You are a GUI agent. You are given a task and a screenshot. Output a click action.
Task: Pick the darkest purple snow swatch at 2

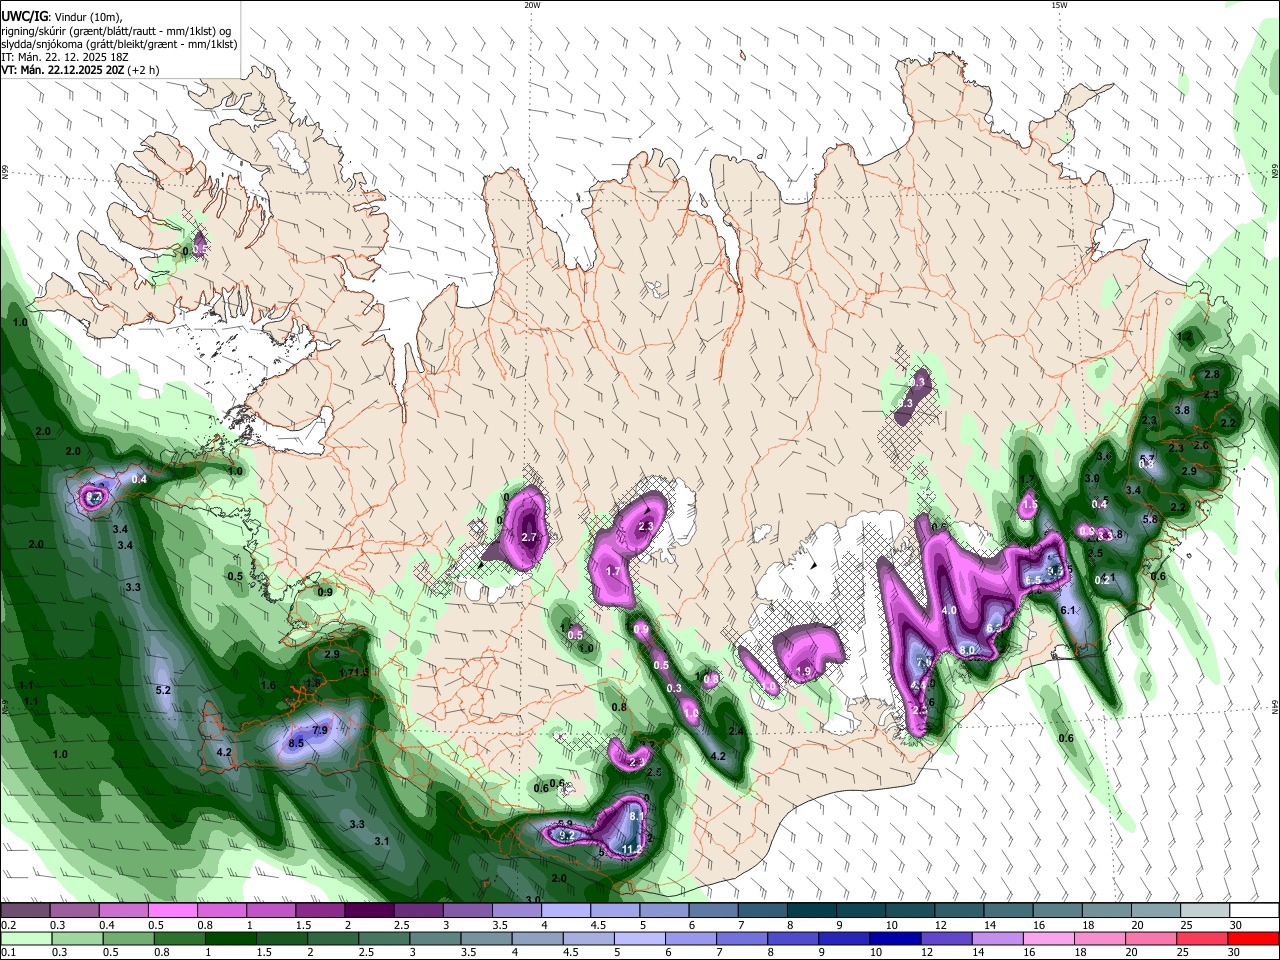(369, 911)
